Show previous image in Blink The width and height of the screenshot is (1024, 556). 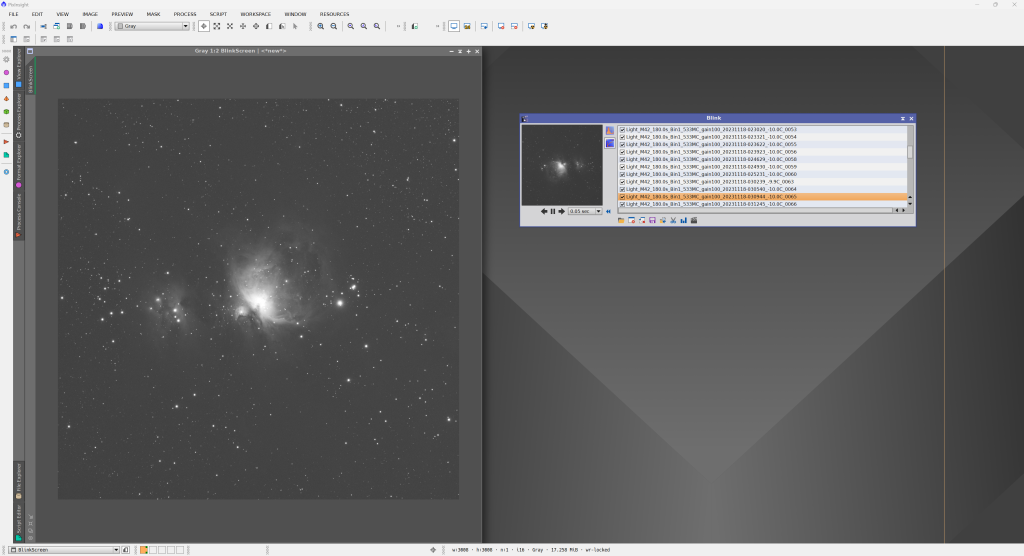click(544, 211)
